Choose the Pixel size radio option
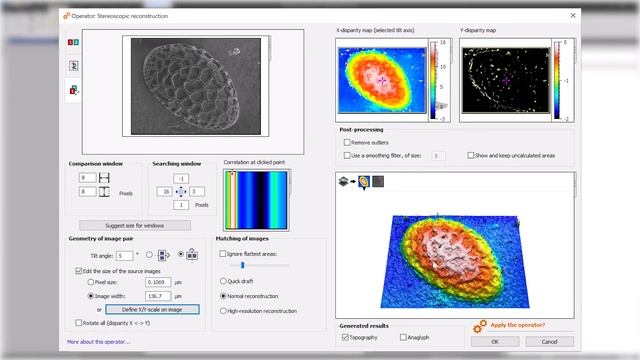The image size is (640, 360). (x=91, y=282)
